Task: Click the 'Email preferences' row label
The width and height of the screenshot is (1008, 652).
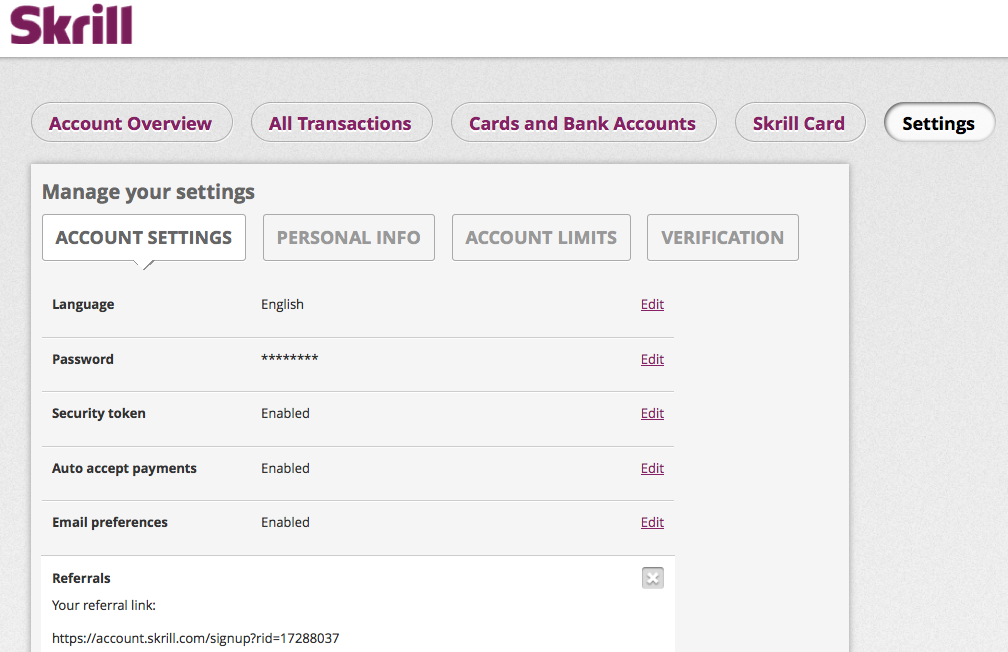Action: (x=110, y=523)
